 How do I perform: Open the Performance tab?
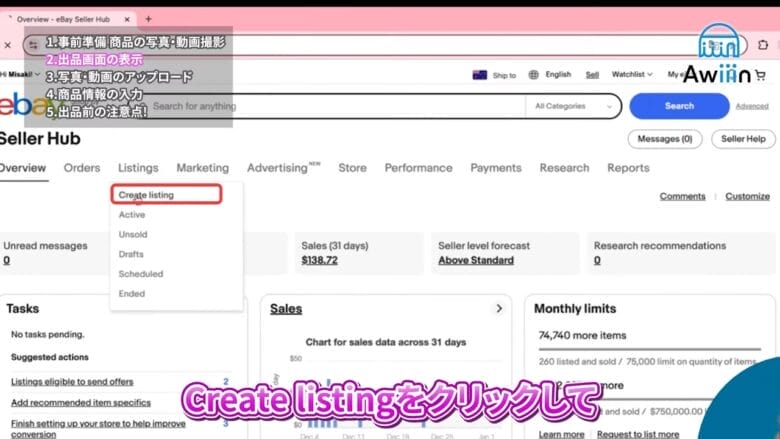[418, 168]
